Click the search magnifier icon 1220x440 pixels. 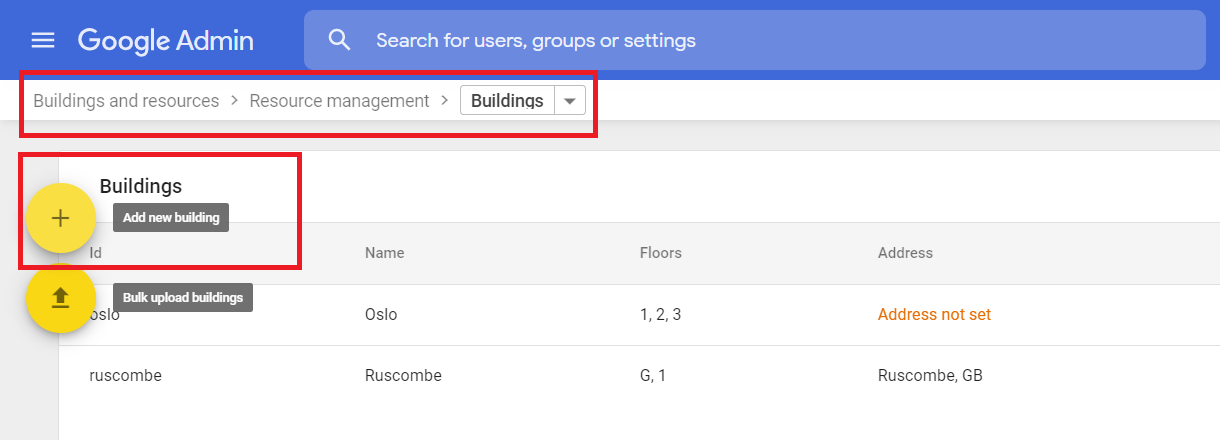pyautogui.click(x=340, y=40)
